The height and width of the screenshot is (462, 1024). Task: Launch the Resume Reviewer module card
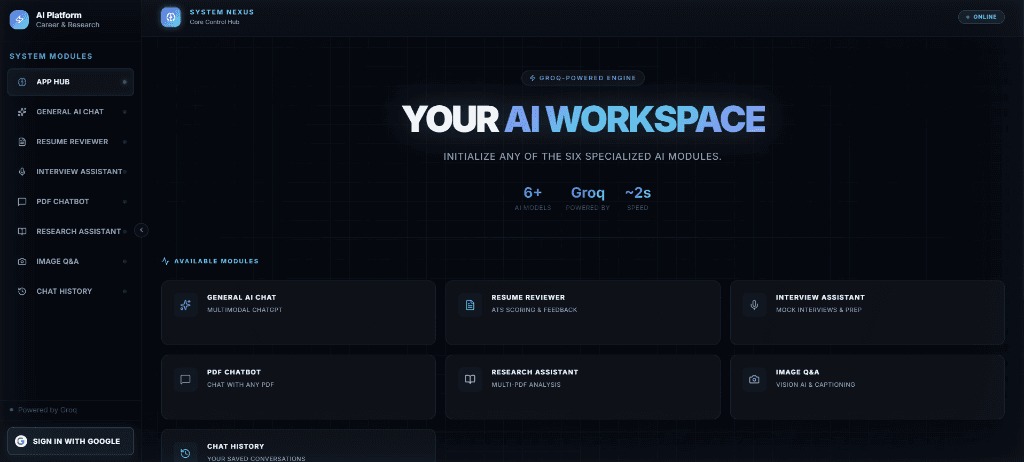tap(583, 312)
